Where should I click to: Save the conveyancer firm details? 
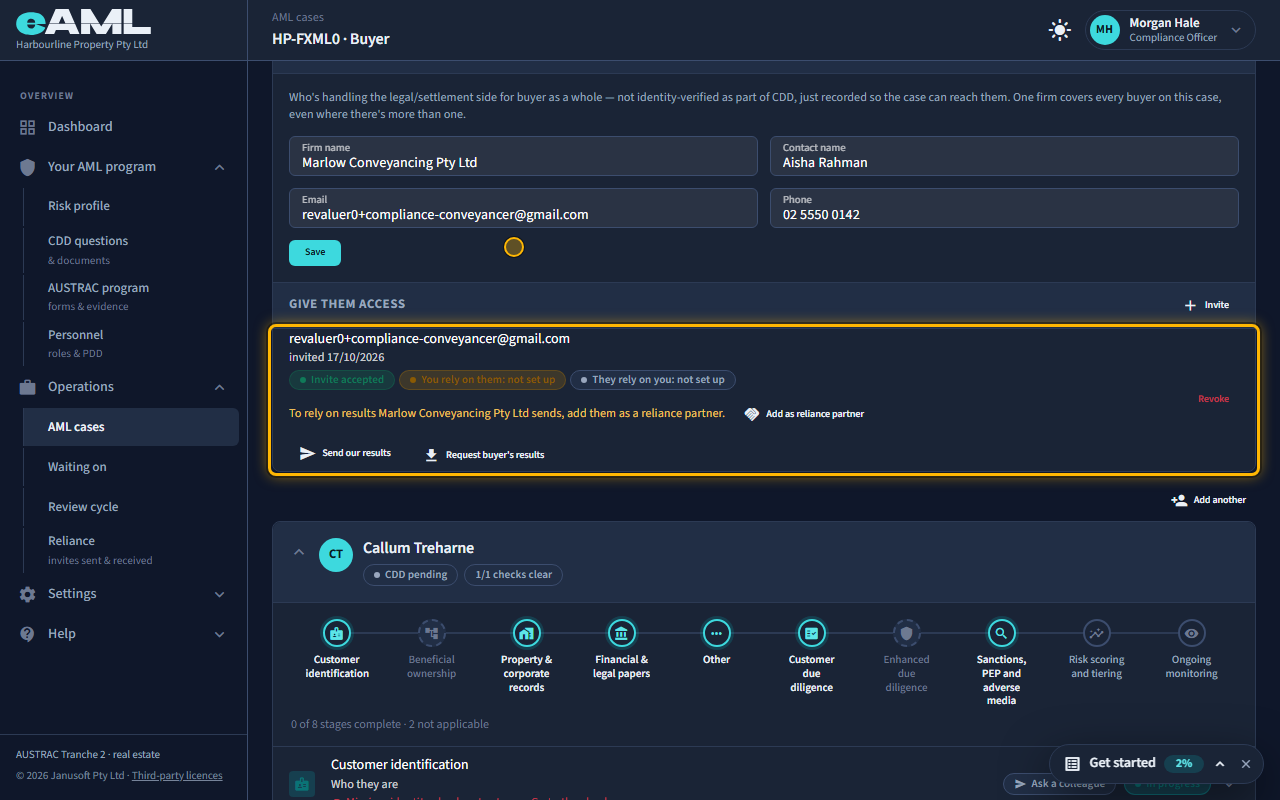[x=315, y=253]
